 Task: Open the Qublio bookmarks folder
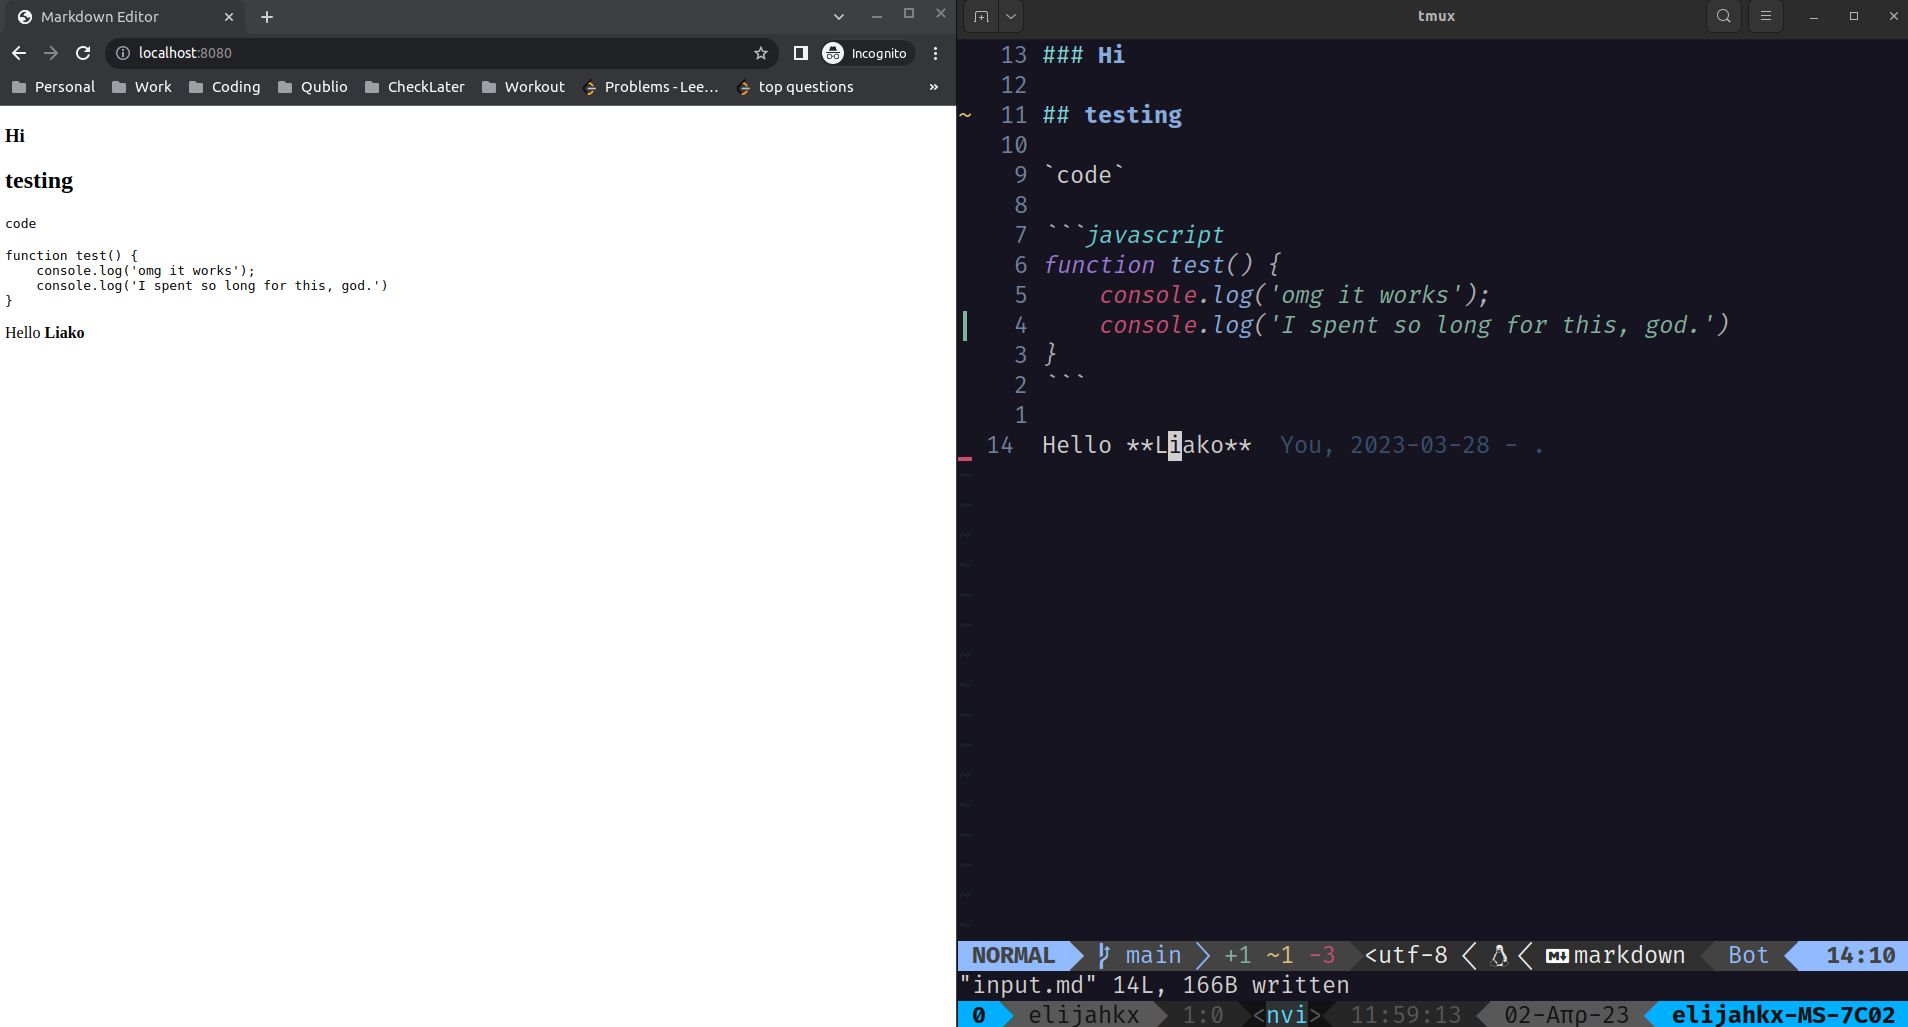coord(313,87)
